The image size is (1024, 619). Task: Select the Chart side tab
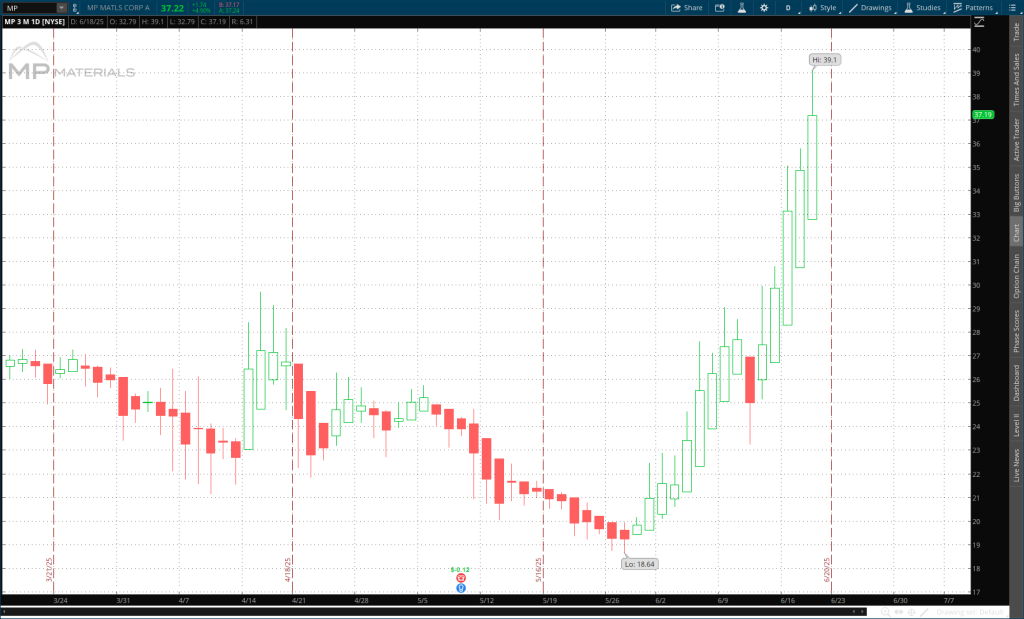tap(1016, 234)
